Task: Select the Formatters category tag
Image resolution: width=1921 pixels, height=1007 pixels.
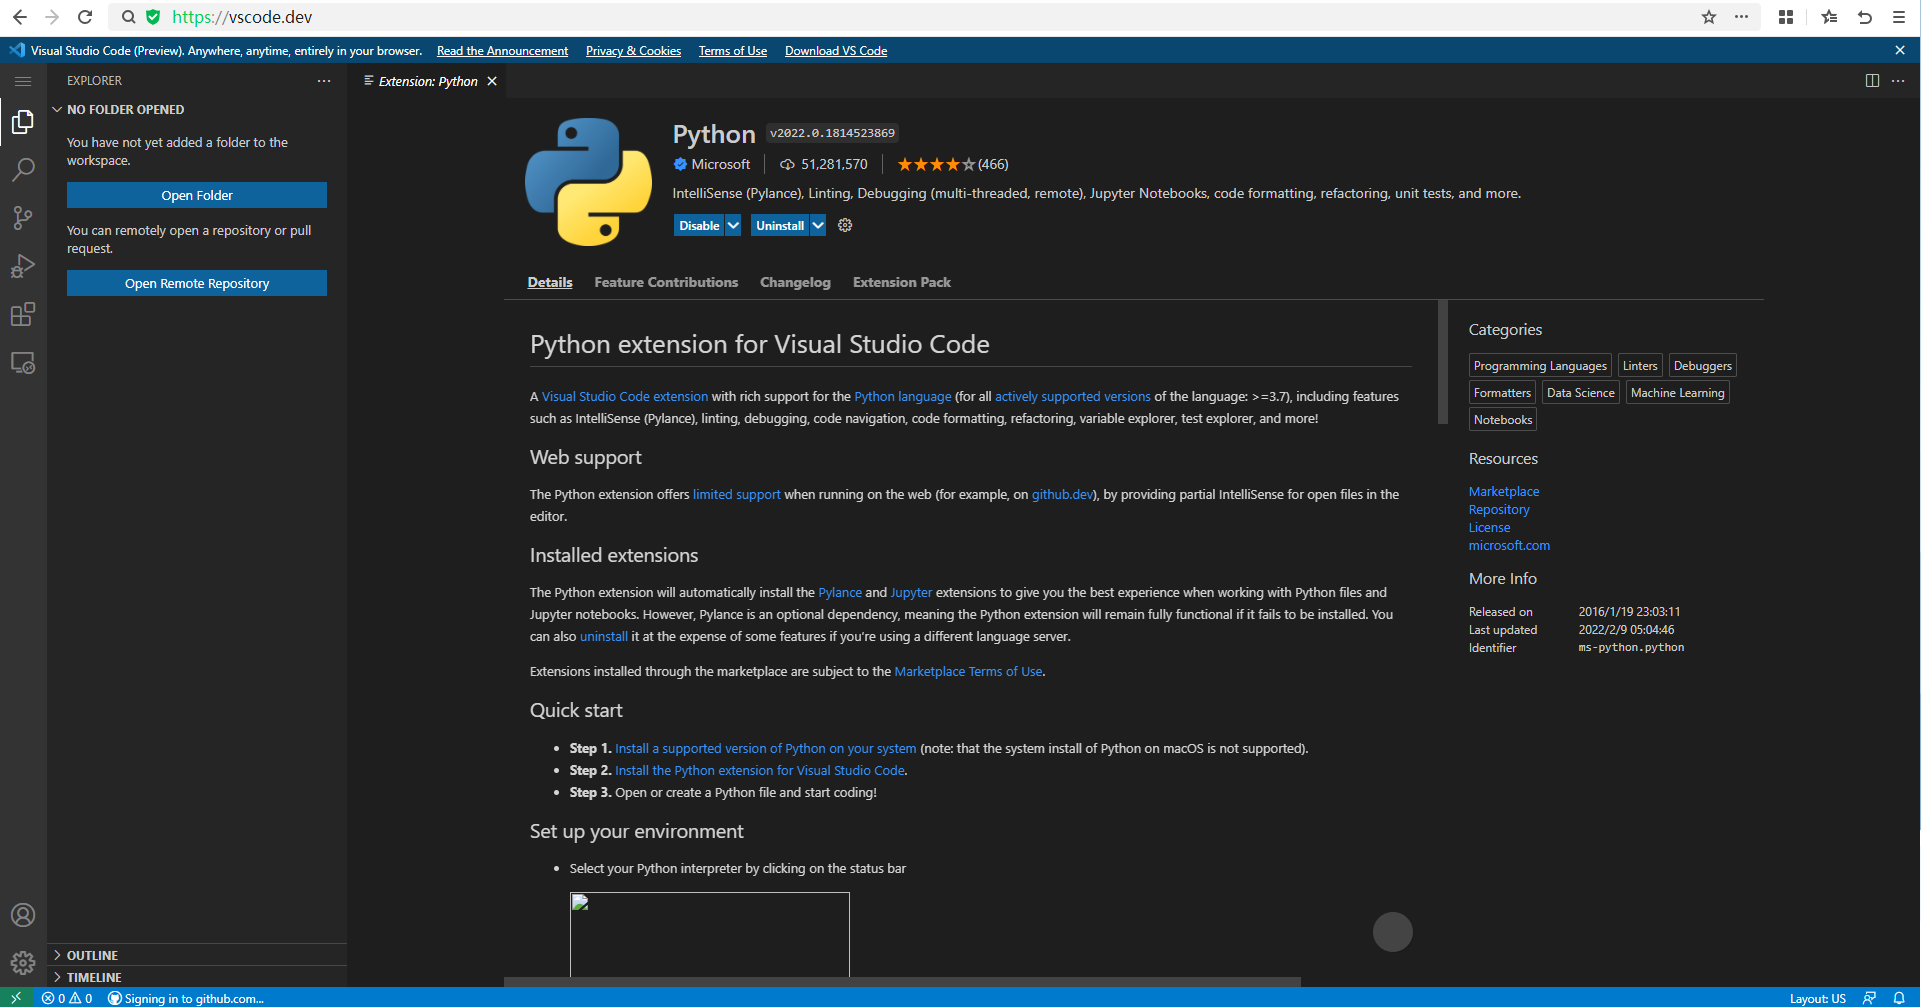Action: point(1502,393)
